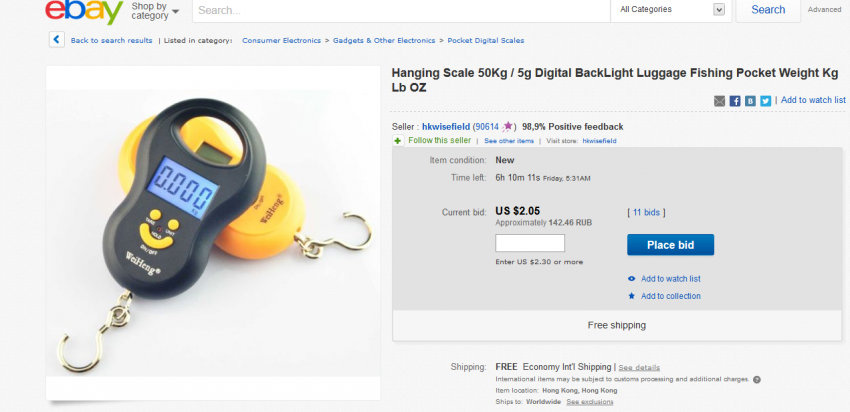Viewport: 850px width, 412px height.
Task: Share listing on Twitter
Action: click(765, 101)
